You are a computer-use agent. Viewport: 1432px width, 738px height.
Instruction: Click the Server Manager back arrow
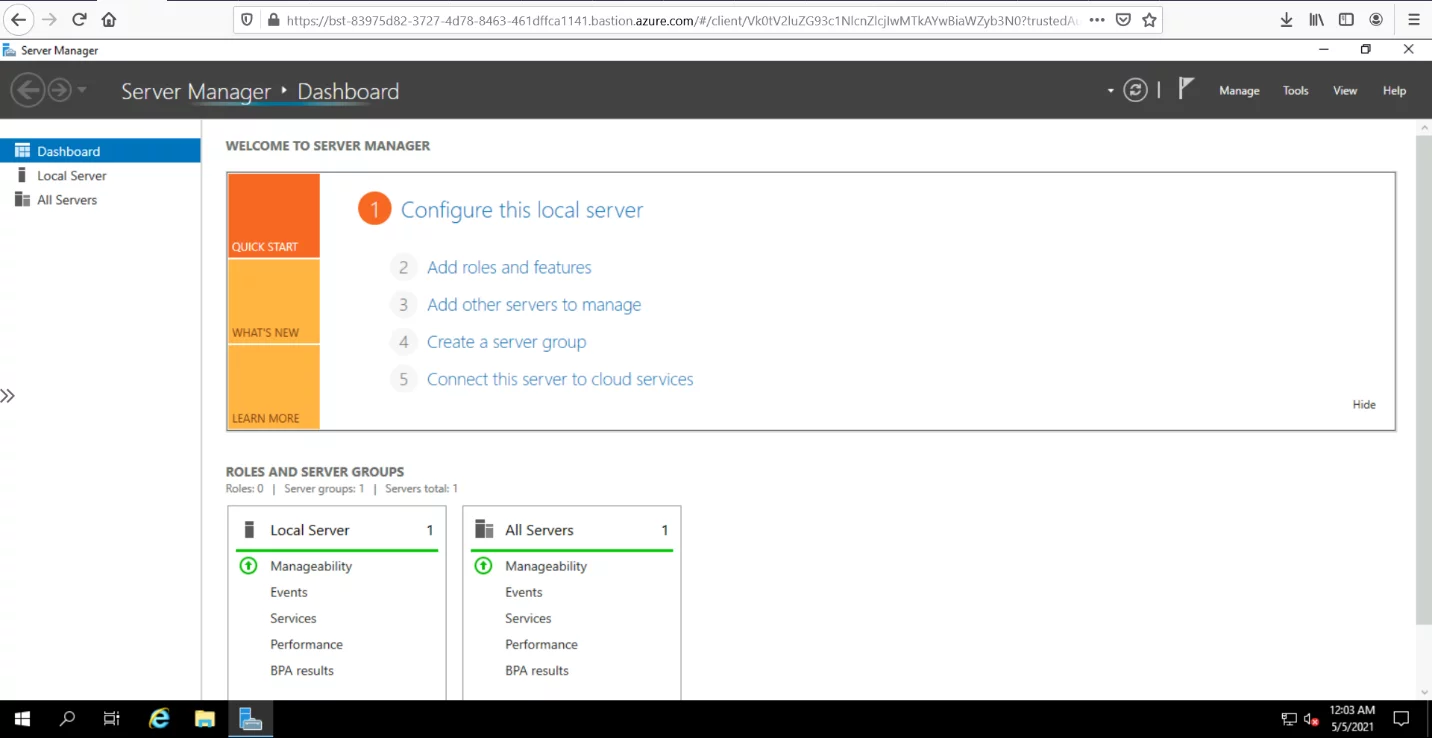click(27, 91)
